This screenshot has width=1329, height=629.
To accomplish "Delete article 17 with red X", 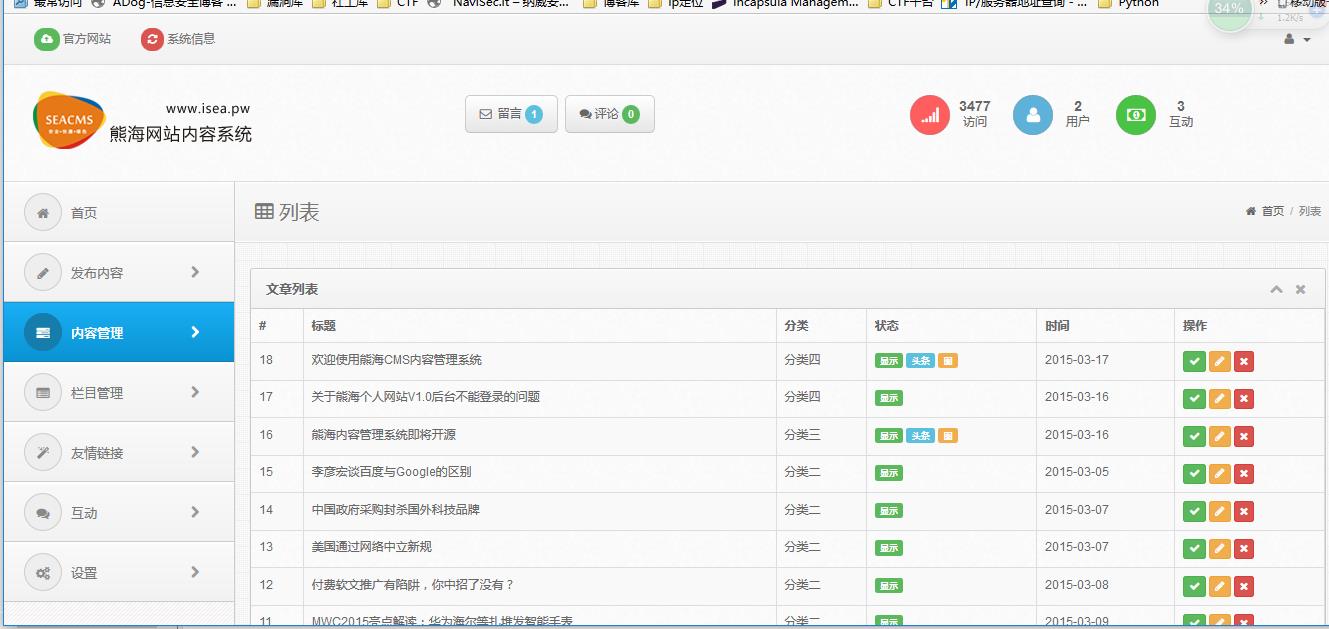I will 1244,399.
